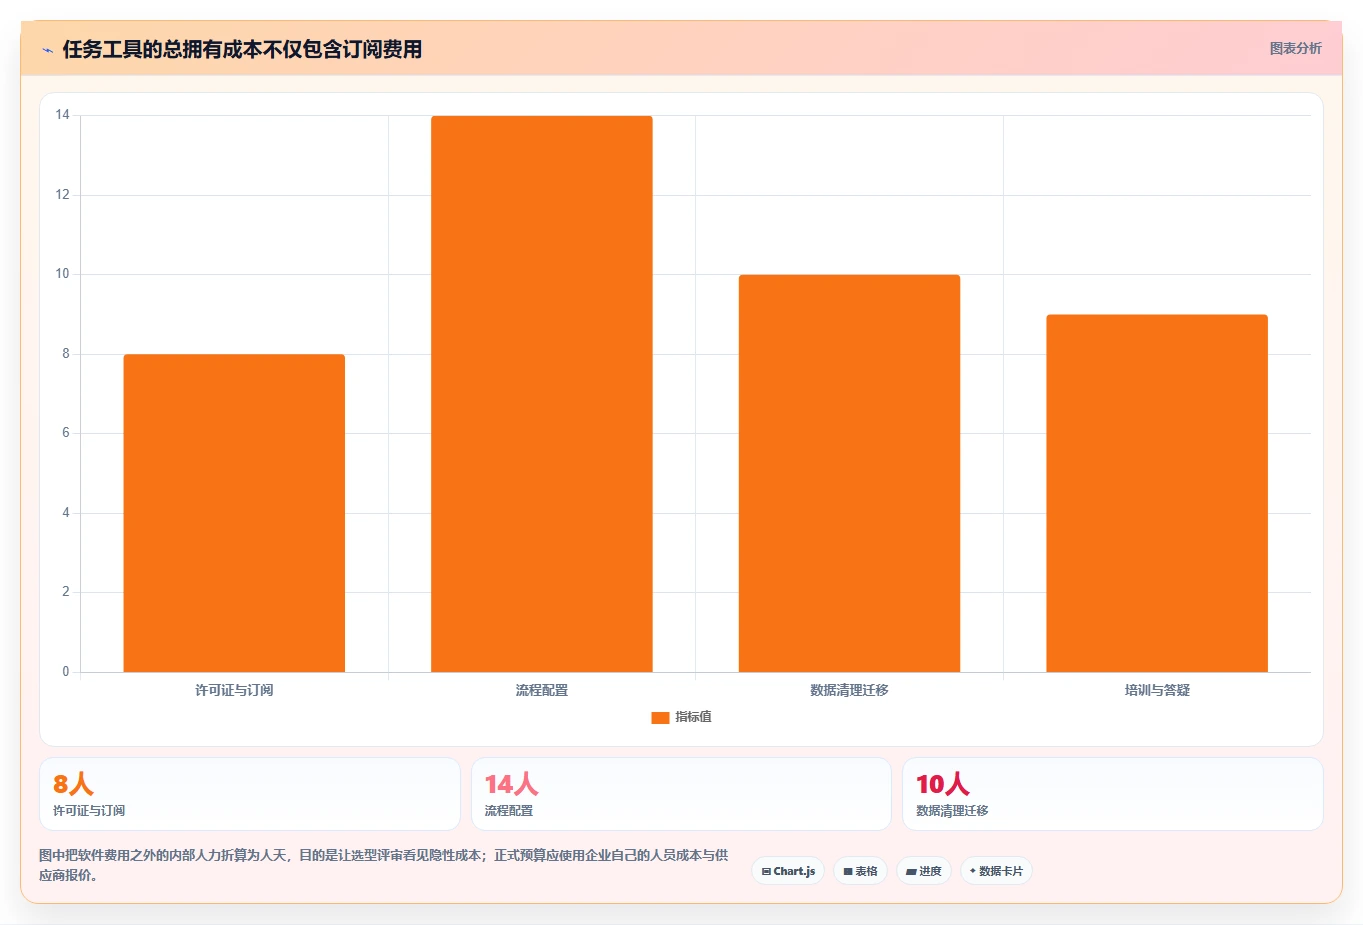Select the 8人 许可证与订阅 stat card
Viewport: 1363px width, 925px height.
(x=250, y=794)
